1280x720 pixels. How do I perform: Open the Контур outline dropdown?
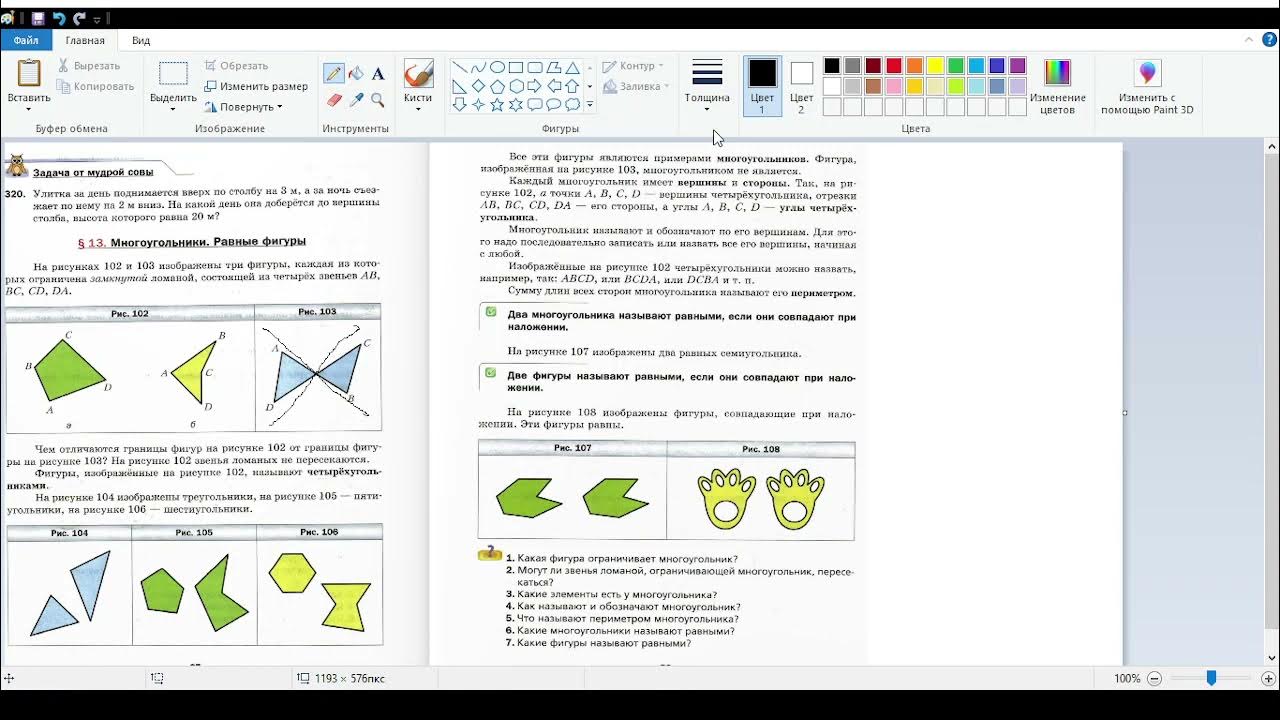click(634, 66)
